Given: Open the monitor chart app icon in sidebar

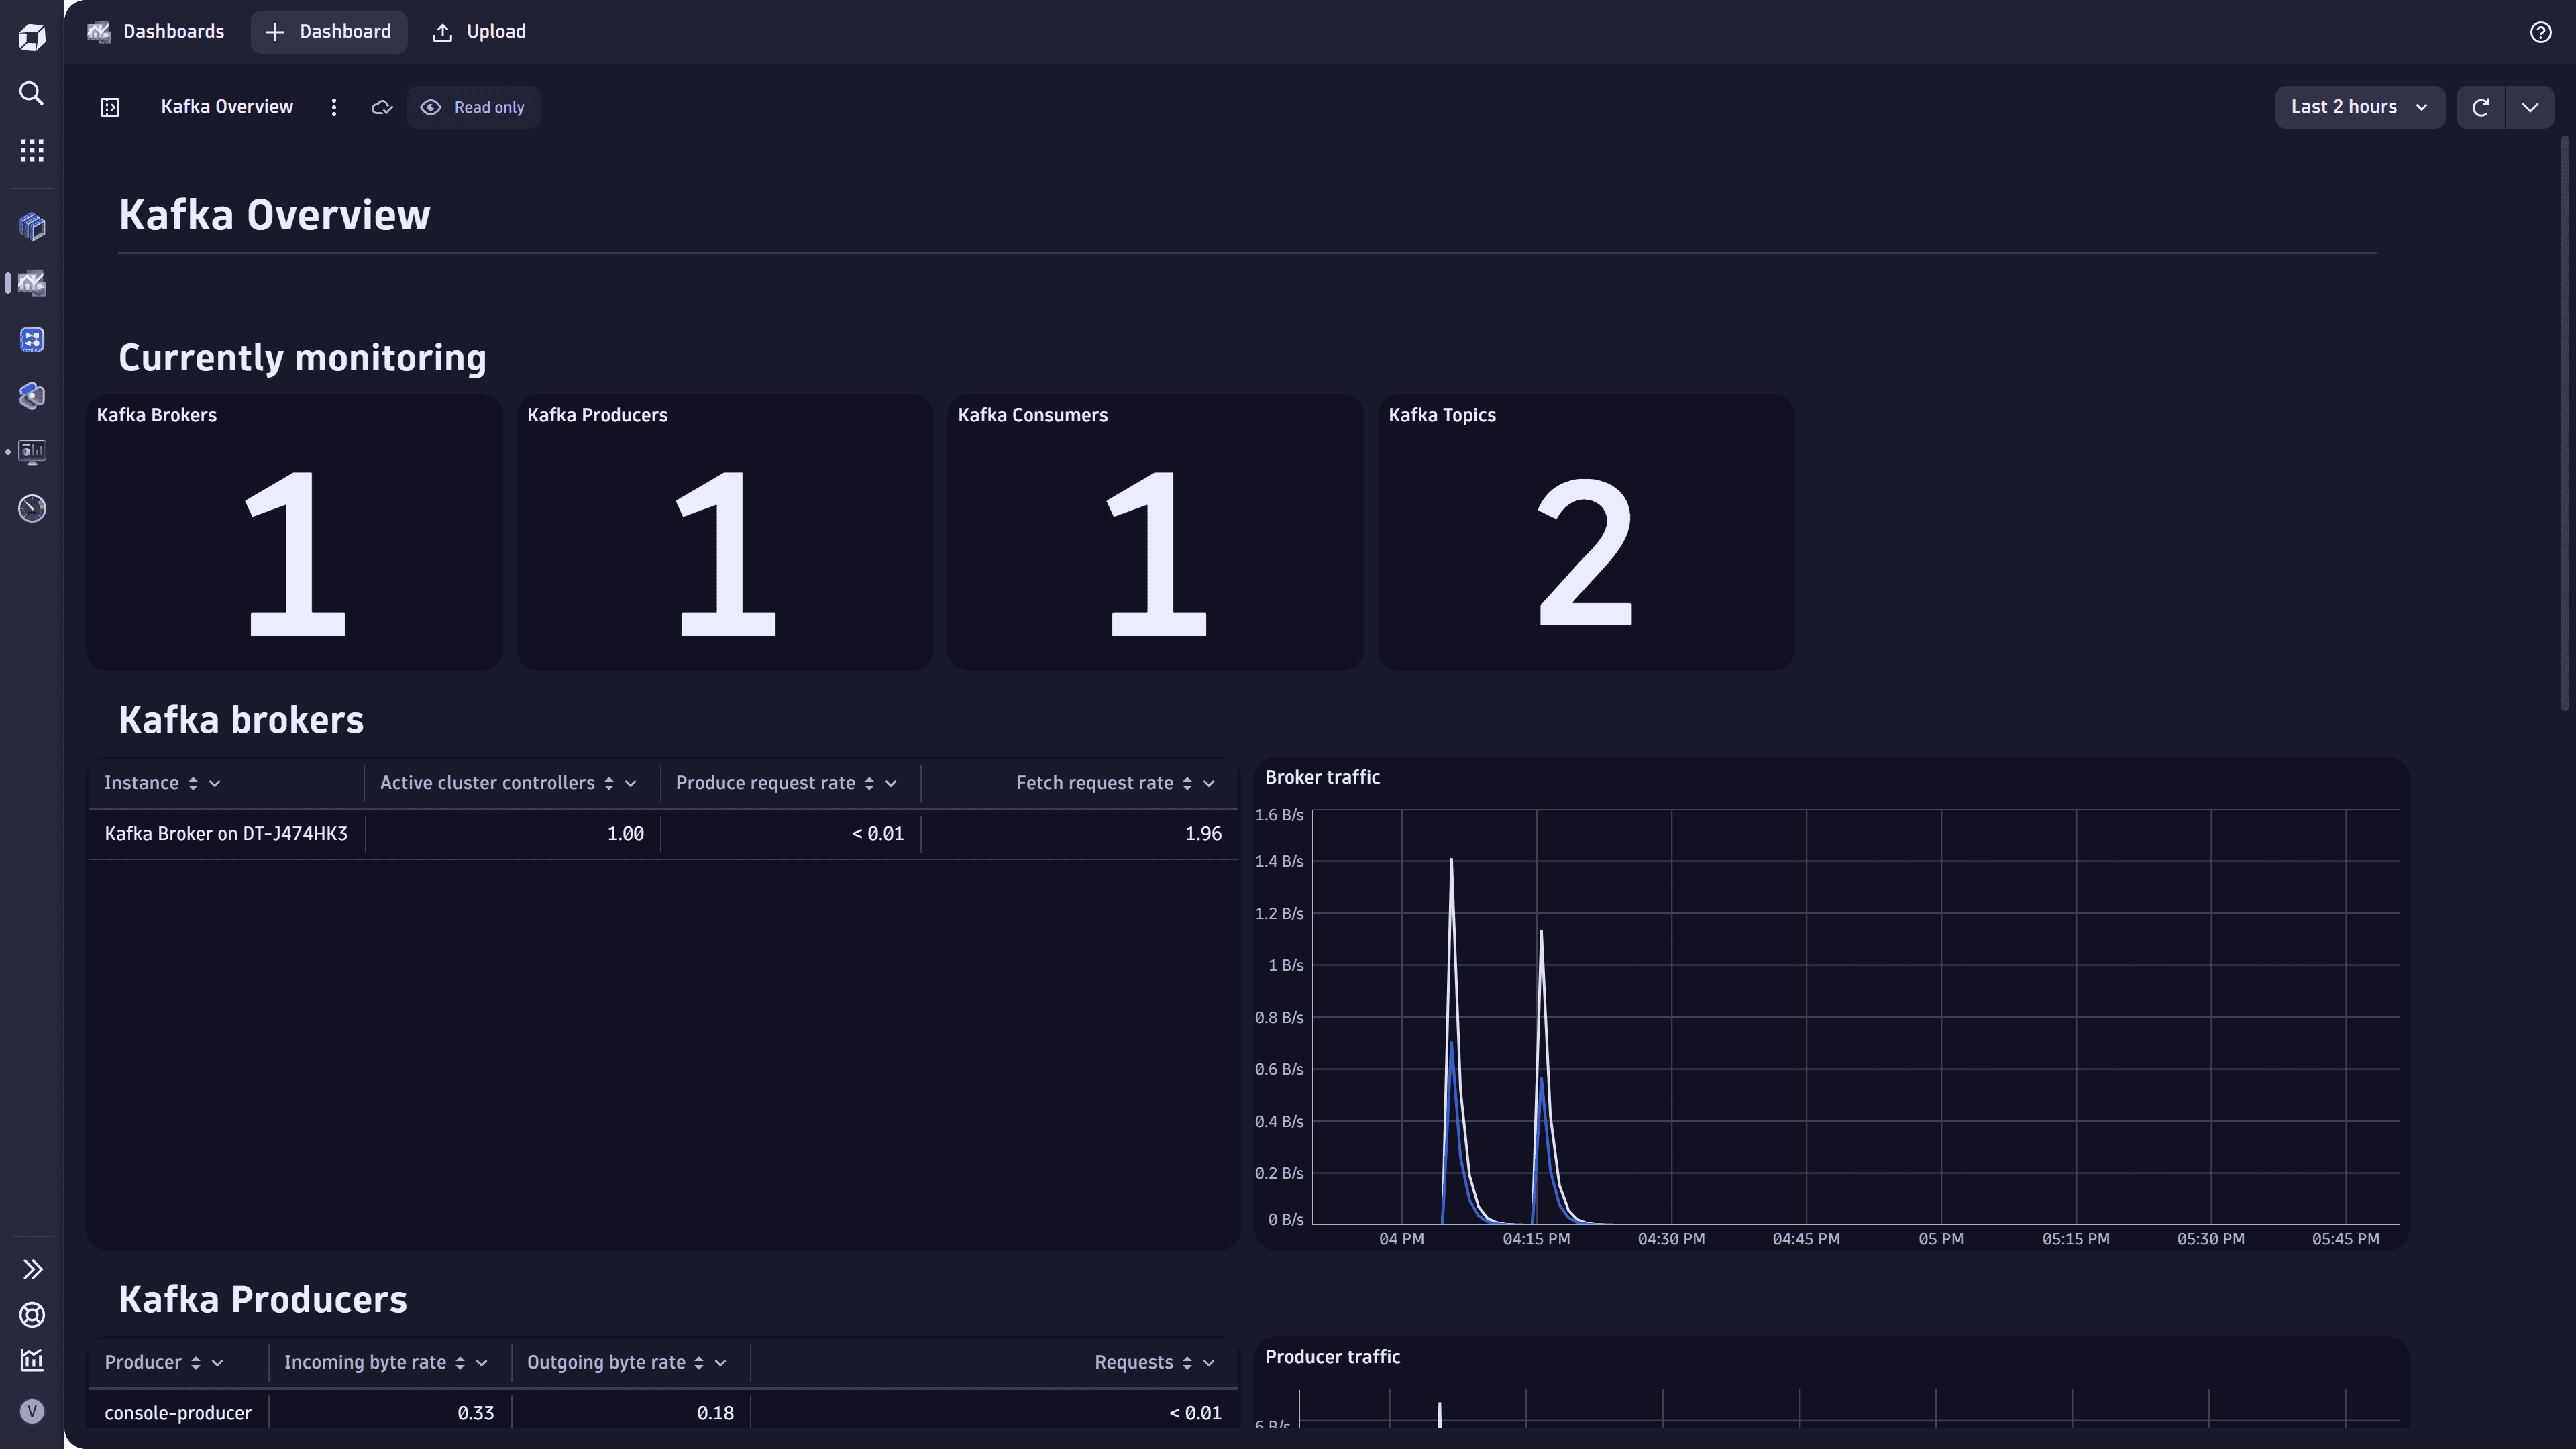Looking at the screenshot, I should [32, 452].
